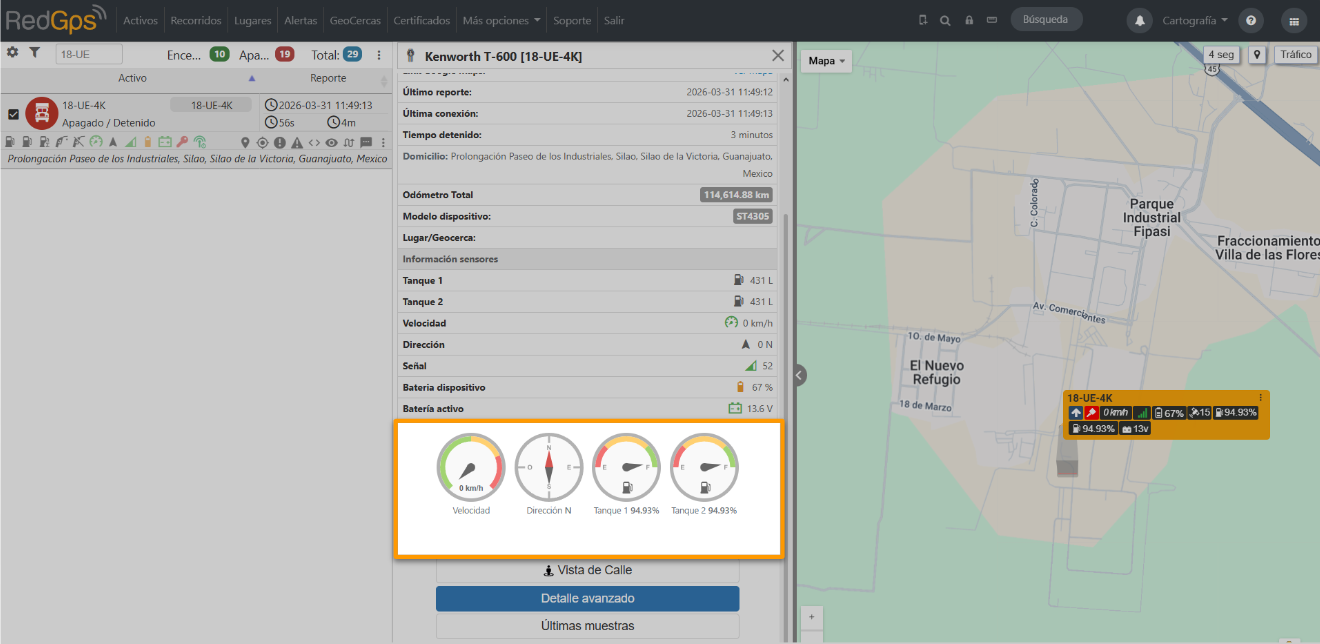The image size is (1320, 644).
Task: Click the Últimas muestras button
Action: click(587, 626)
